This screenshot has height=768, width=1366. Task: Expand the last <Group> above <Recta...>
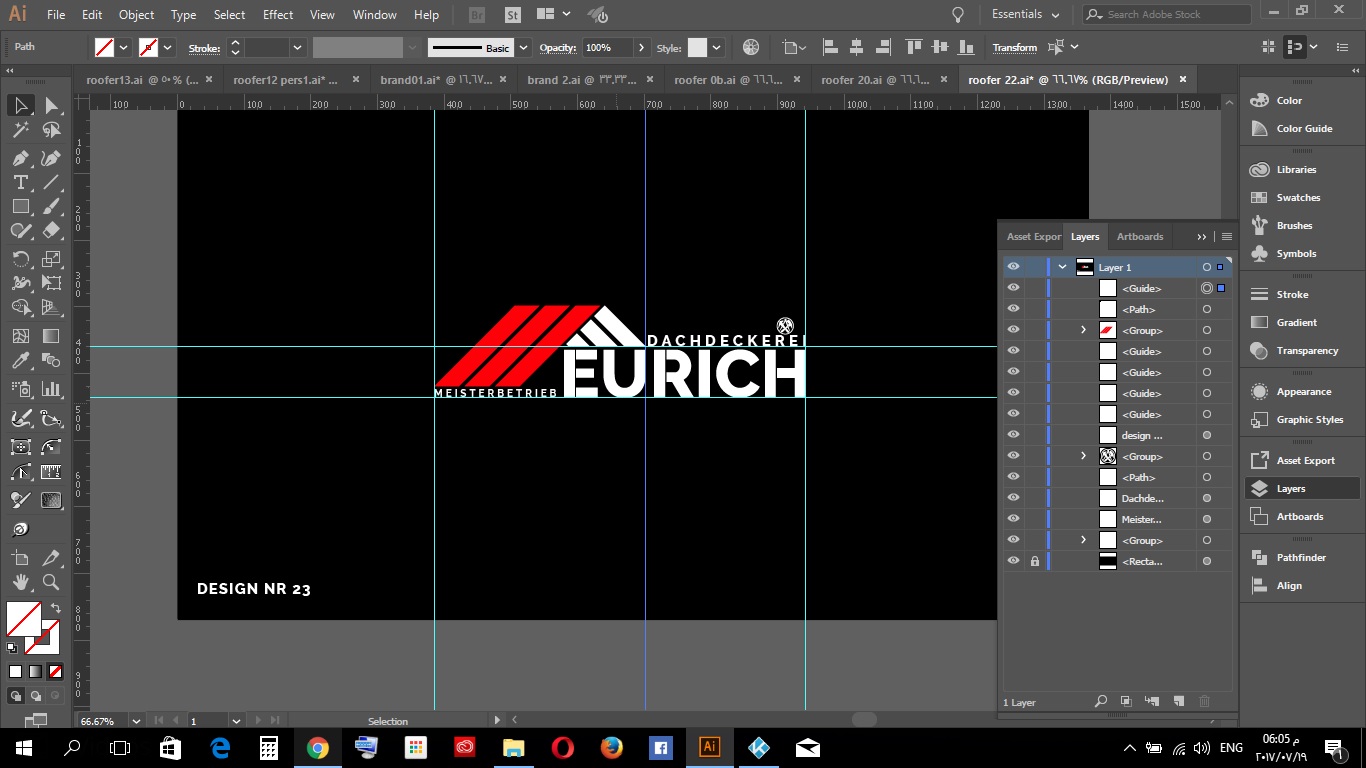pos(1083,540)
